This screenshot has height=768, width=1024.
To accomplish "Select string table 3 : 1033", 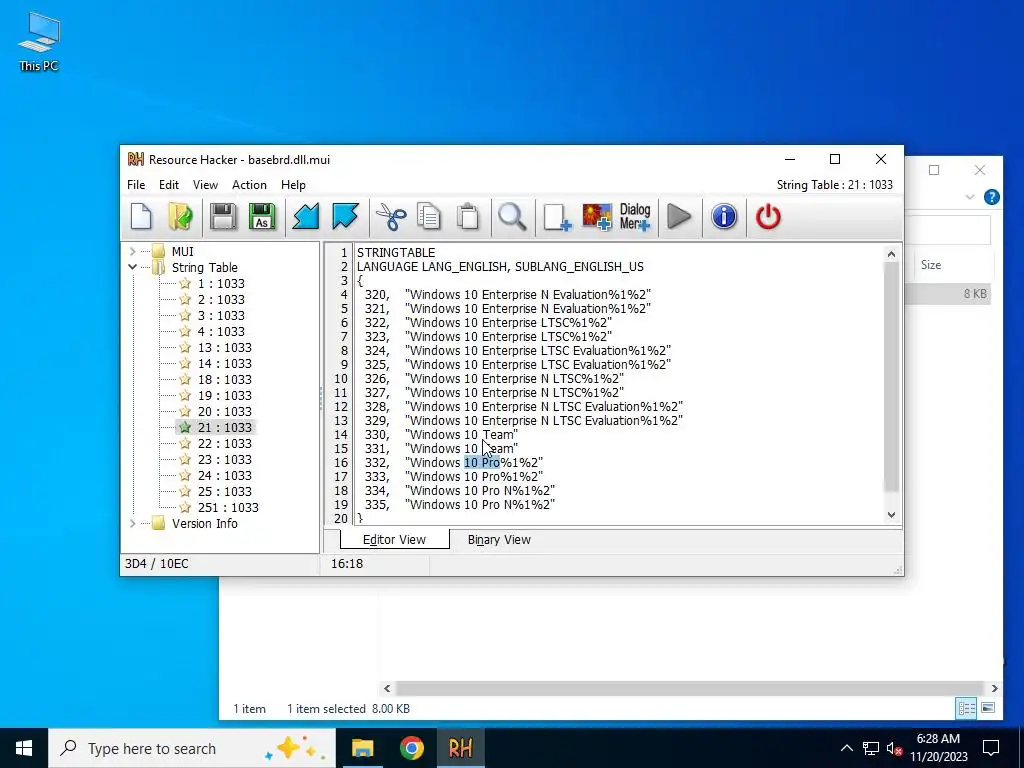I will point(221,315).
